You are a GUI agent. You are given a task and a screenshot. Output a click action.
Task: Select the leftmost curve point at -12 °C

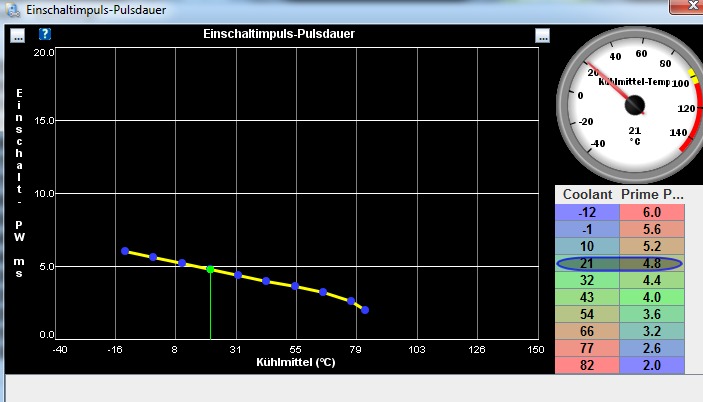[x=125, y=251]
